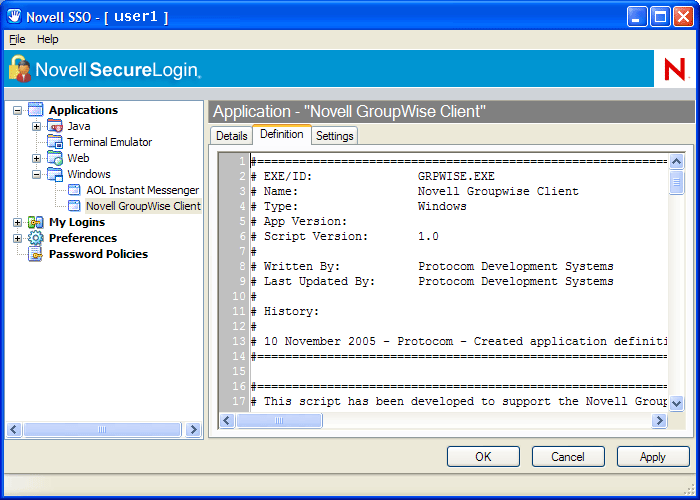Click the Web folder icon

click(x=55, y=158)
